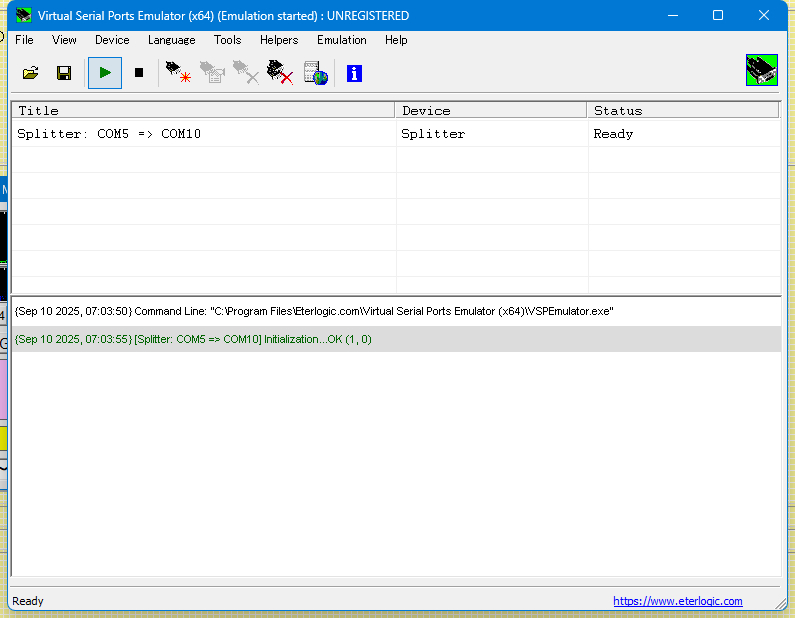This screenshot has height=618, width=795.
Task: Open the Language menu
Action: (171, 40)
